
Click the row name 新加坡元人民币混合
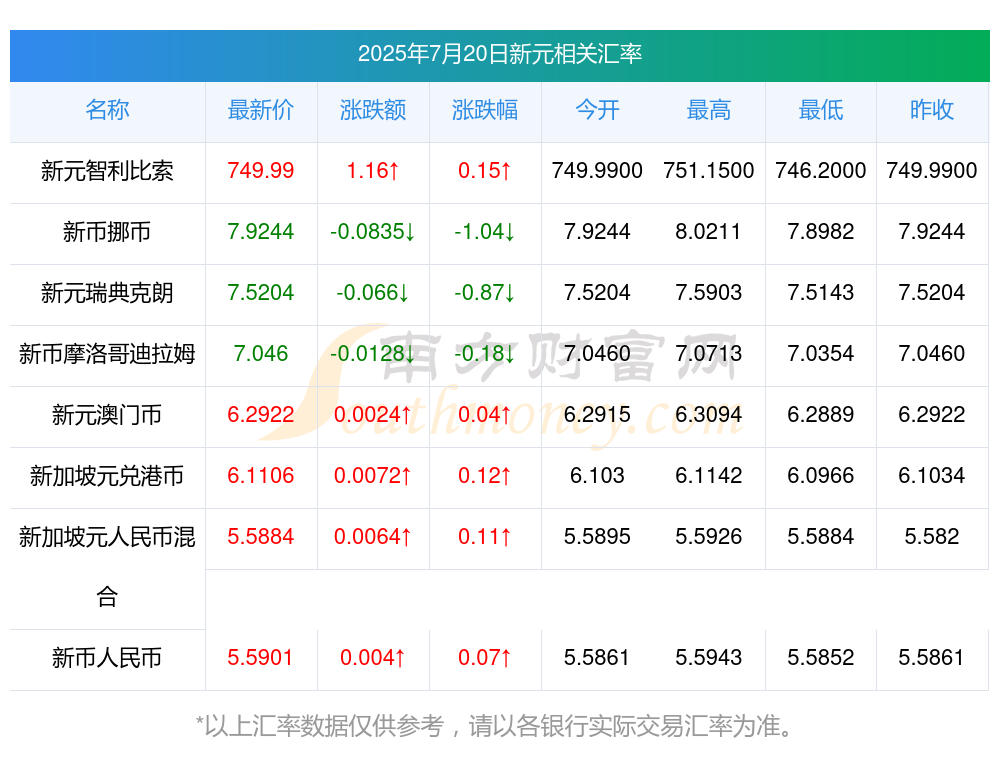(x=107, y=567)
